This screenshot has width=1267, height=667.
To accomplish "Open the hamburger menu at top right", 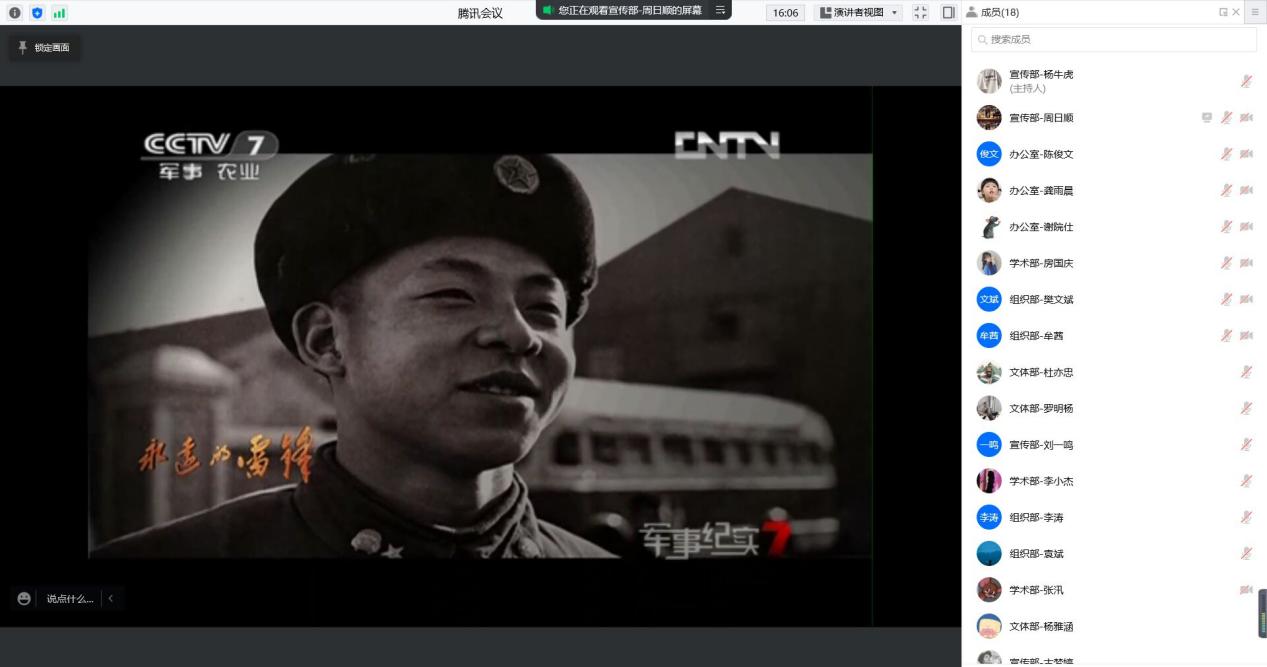I will click(x=1256, y=12).
